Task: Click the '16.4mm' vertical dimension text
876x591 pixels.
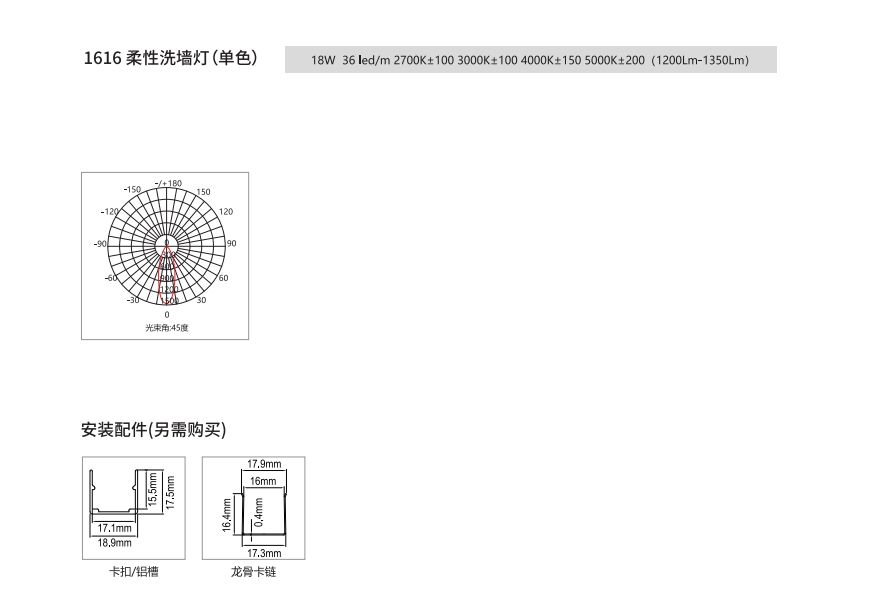Action: point(226,515)
